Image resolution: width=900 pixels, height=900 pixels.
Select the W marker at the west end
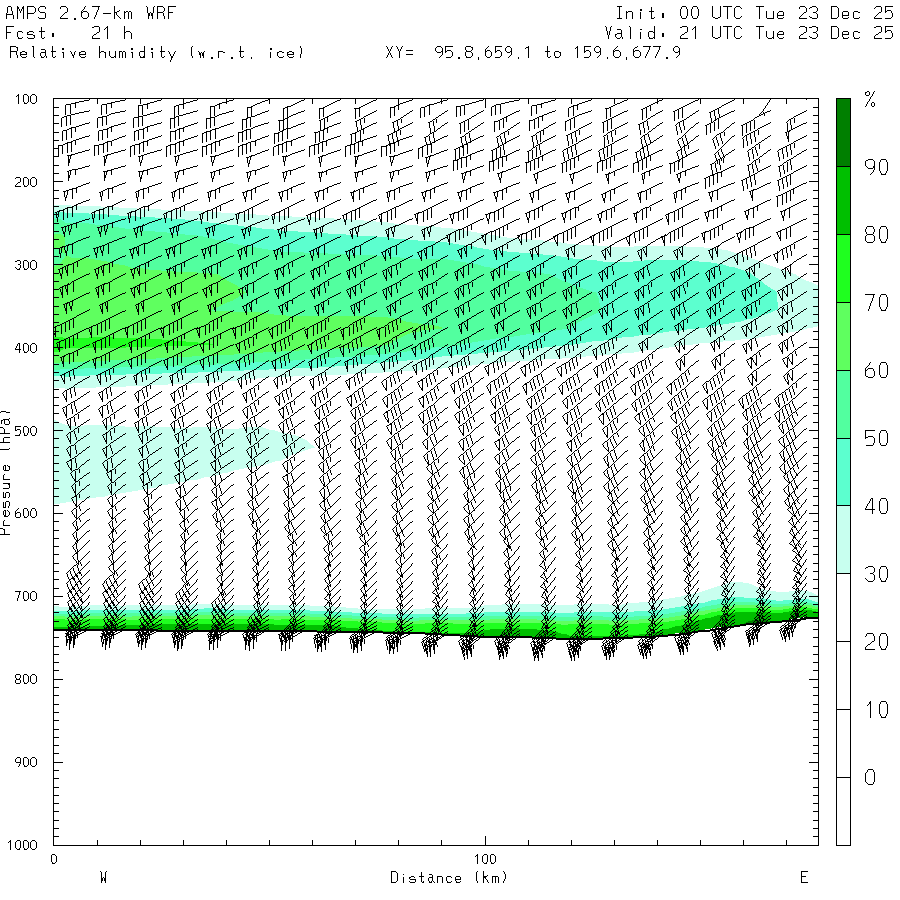click(x=103, y=878)
